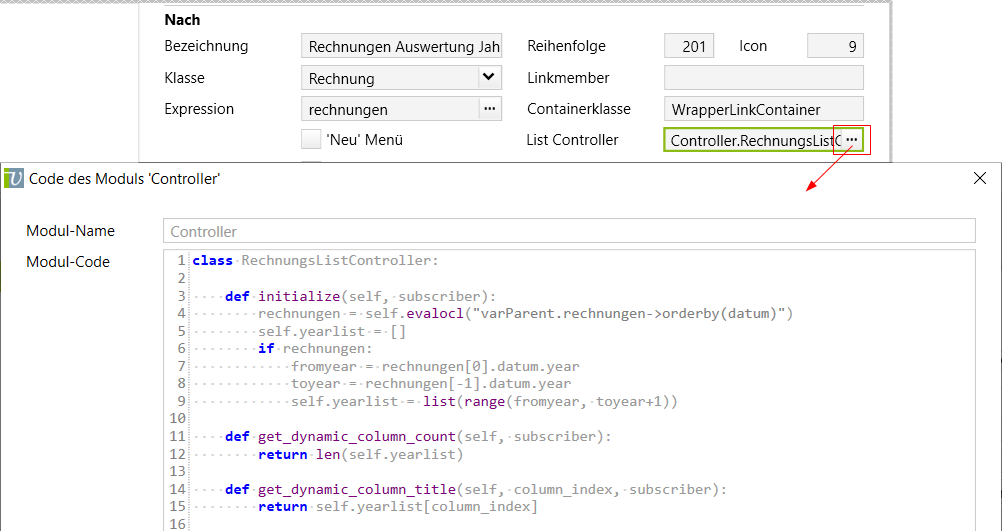Click the ellipsis button beside the Expression field
This screenshot has width=1002, height=531.
tap(489, 109)
